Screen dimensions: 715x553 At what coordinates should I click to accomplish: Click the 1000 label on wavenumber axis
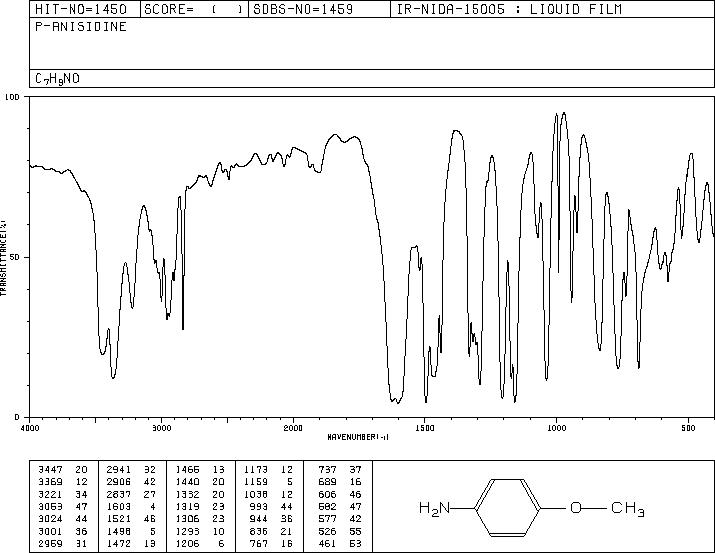[x=556, y=428]
